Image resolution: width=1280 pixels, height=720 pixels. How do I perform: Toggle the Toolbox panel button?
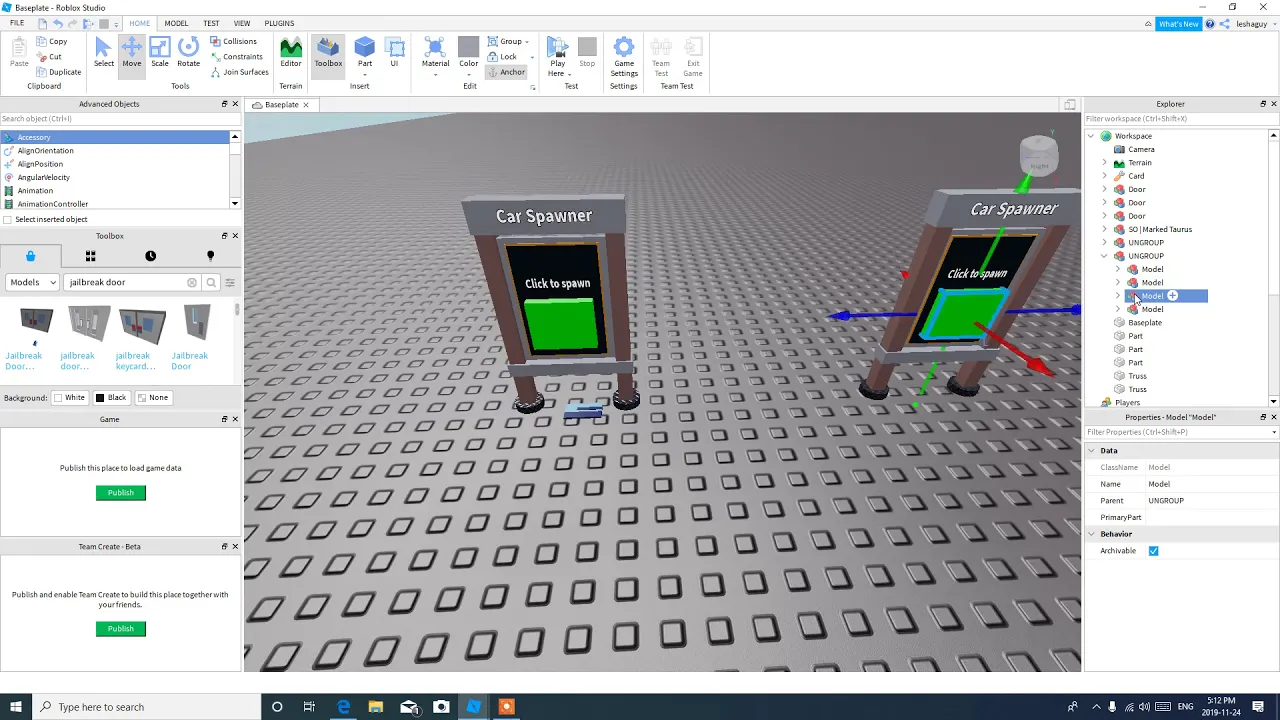[328, 53]
